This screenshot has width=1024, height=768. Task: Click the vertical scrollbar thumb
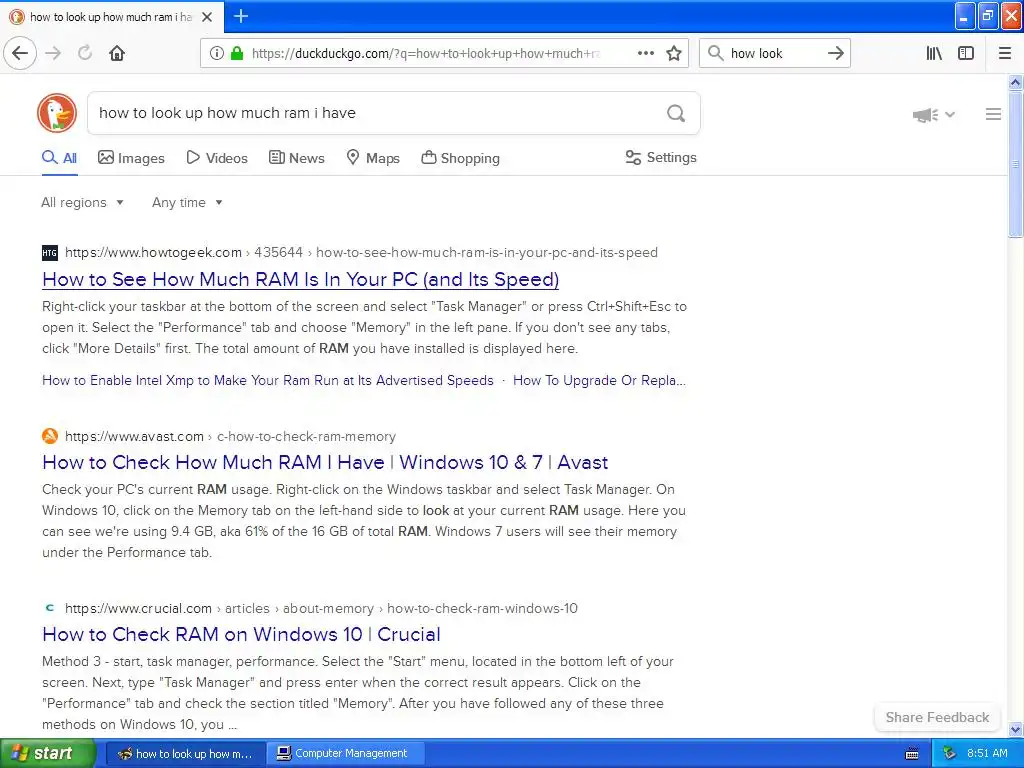coord(1015,164)
